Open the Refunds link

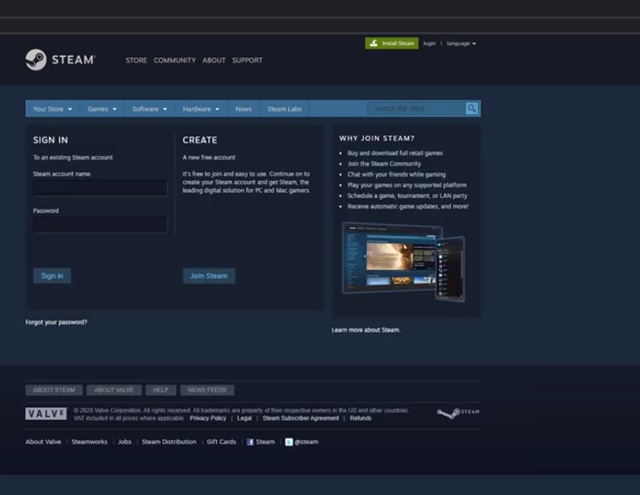pos(361,418)
